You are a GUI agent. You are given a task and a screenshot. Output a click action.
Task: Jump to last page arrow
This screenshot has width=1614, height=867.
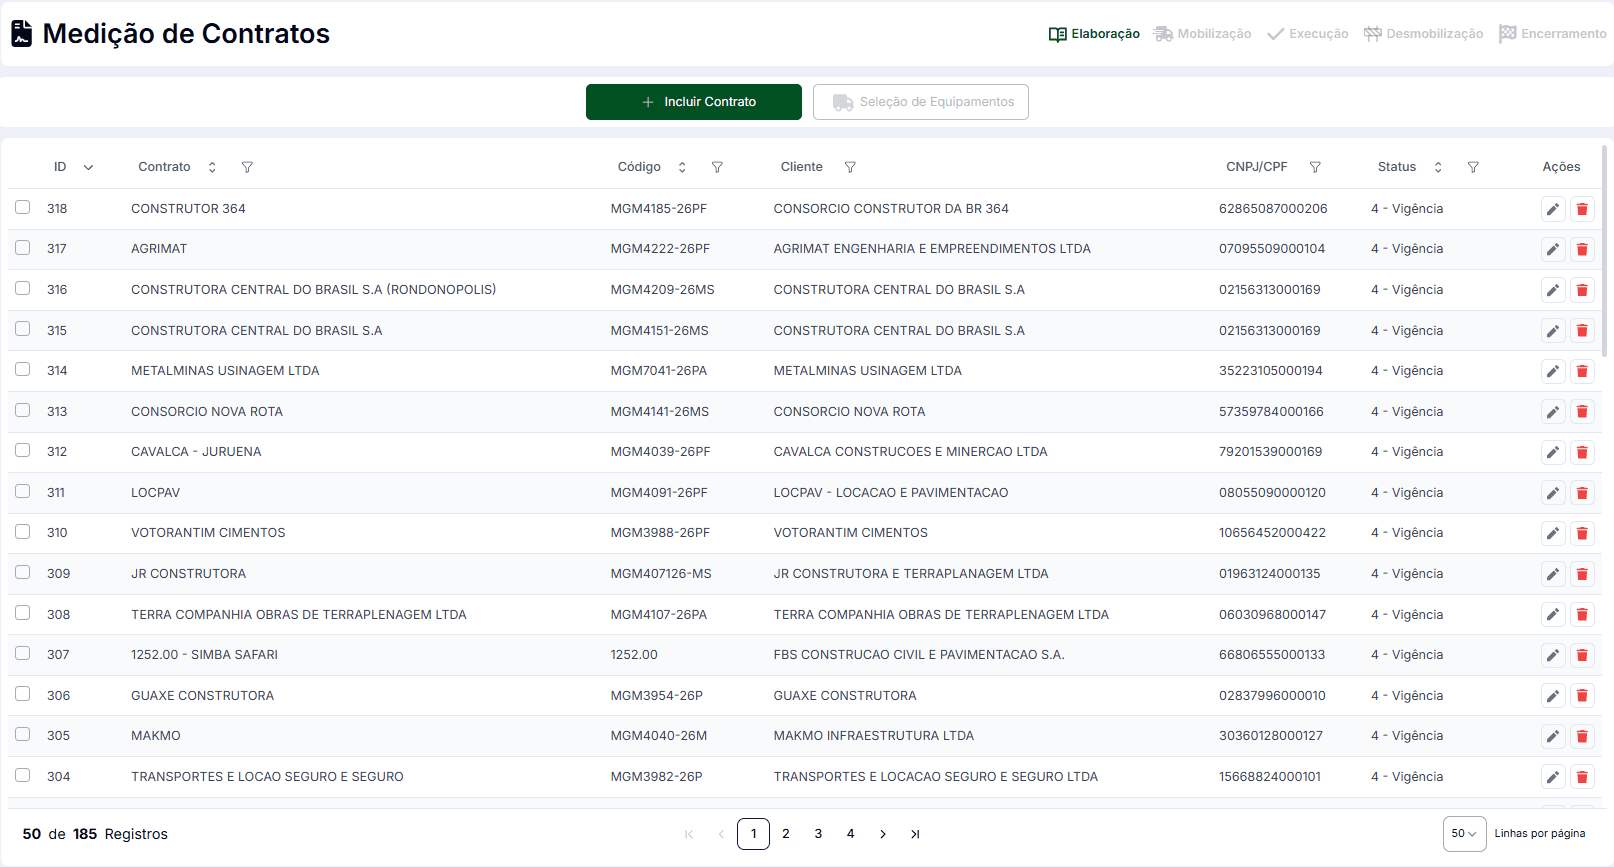[915, 834]
